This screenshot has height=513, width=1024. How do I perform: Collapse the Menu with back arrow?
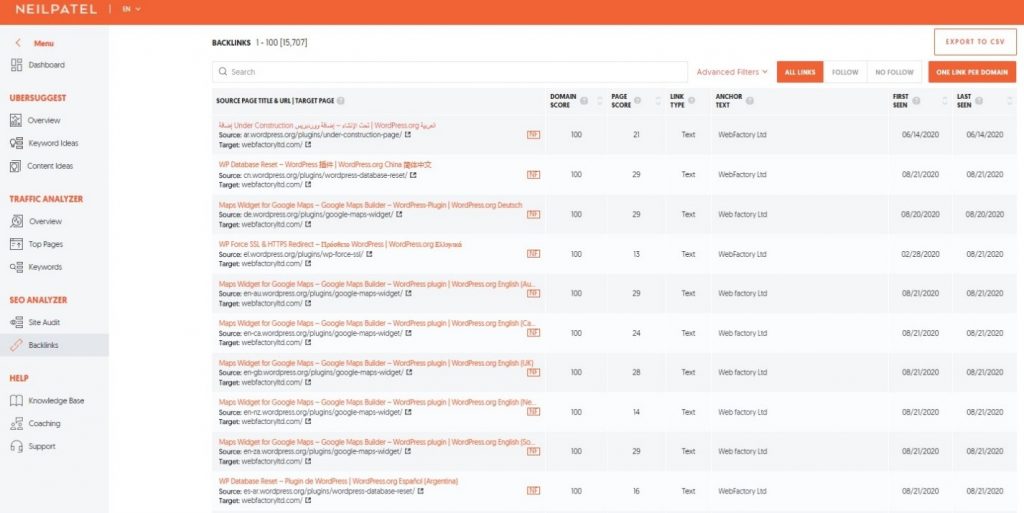click(17, 43)
